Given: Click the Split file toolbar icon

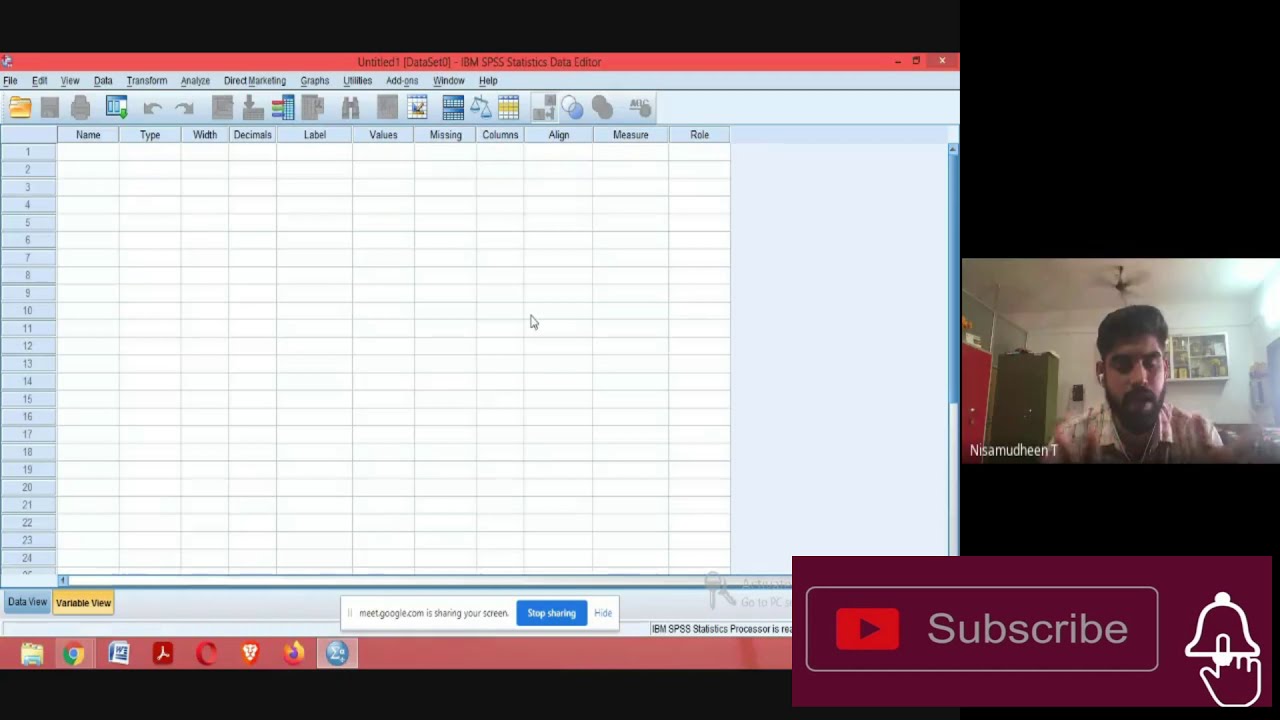Looking at the screenshot, I should [x=453, y=107].
